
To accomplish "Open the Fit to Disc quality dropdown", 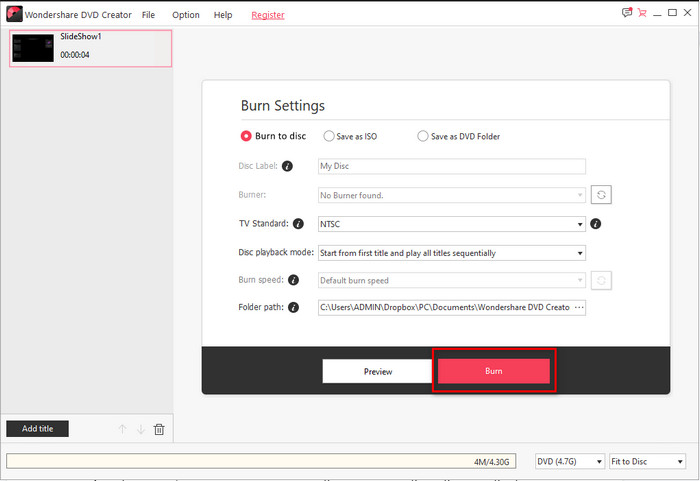I will click(647, 461).
